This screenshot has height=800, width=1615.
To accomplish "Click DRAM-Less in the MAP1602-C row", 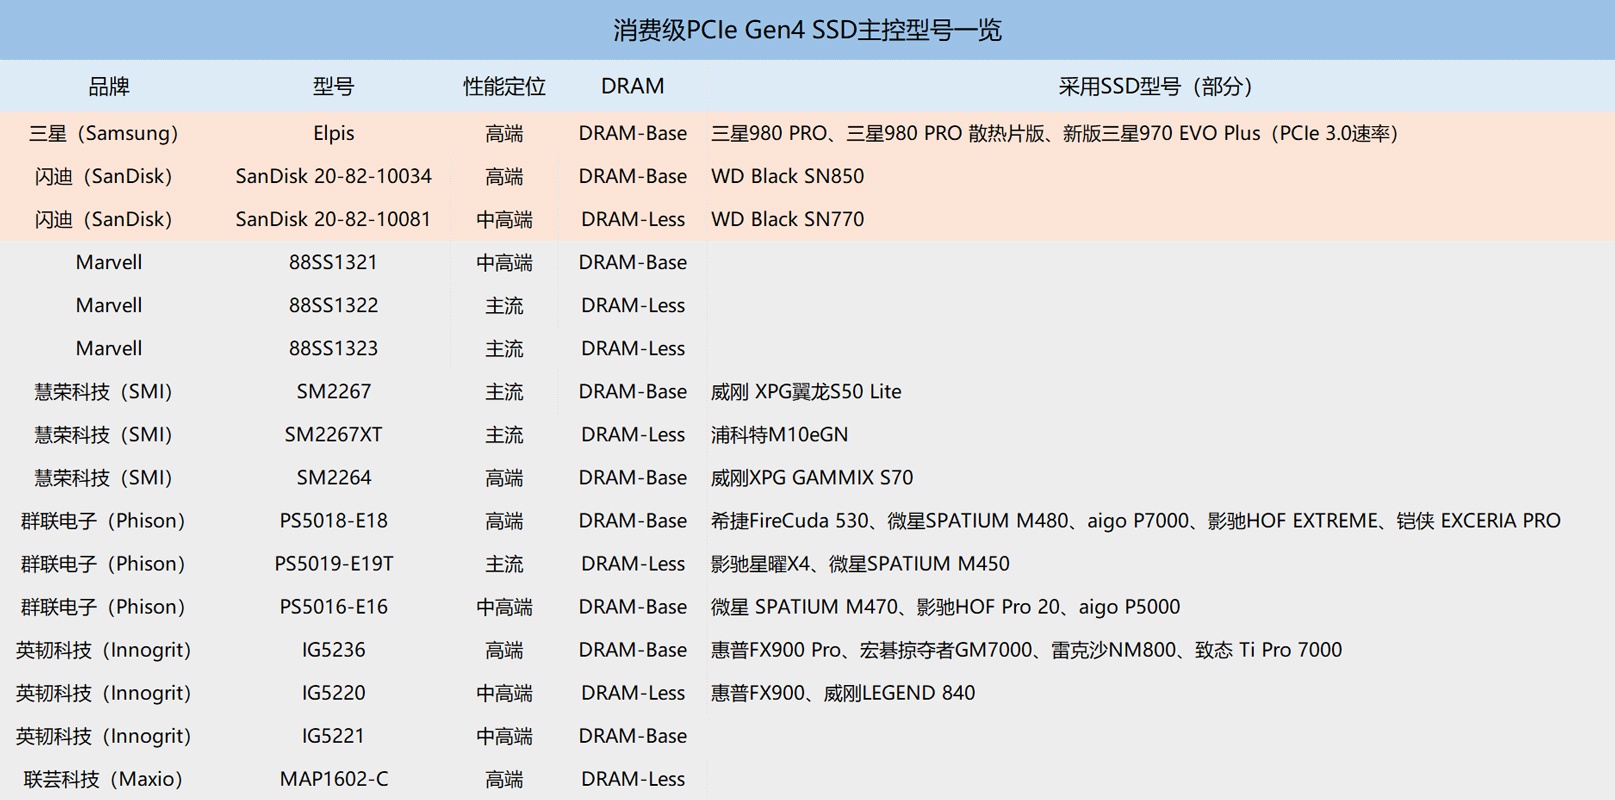I will (x=632, y=778).
